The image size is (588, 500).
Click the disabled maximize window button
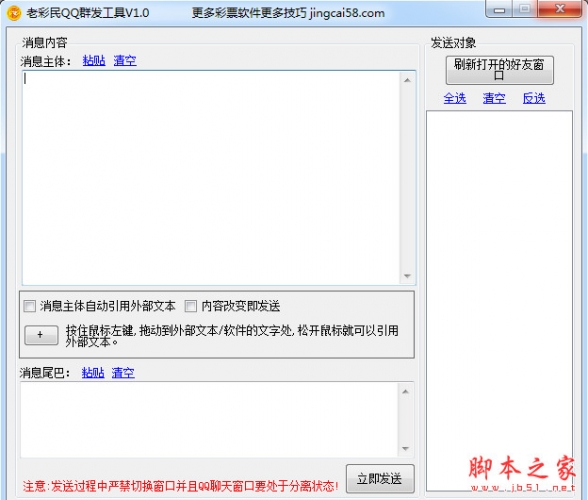[x=525, y=9]
